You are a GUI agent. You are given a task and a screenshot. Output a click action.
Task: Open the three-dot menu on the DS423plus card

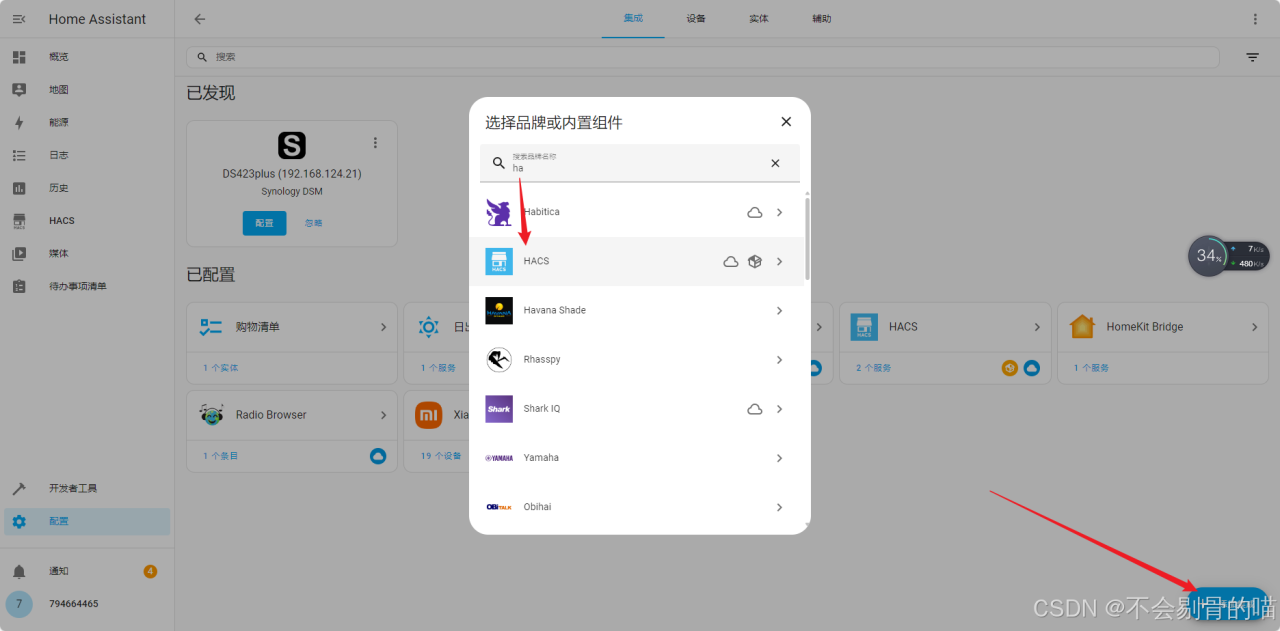[375, 142]
